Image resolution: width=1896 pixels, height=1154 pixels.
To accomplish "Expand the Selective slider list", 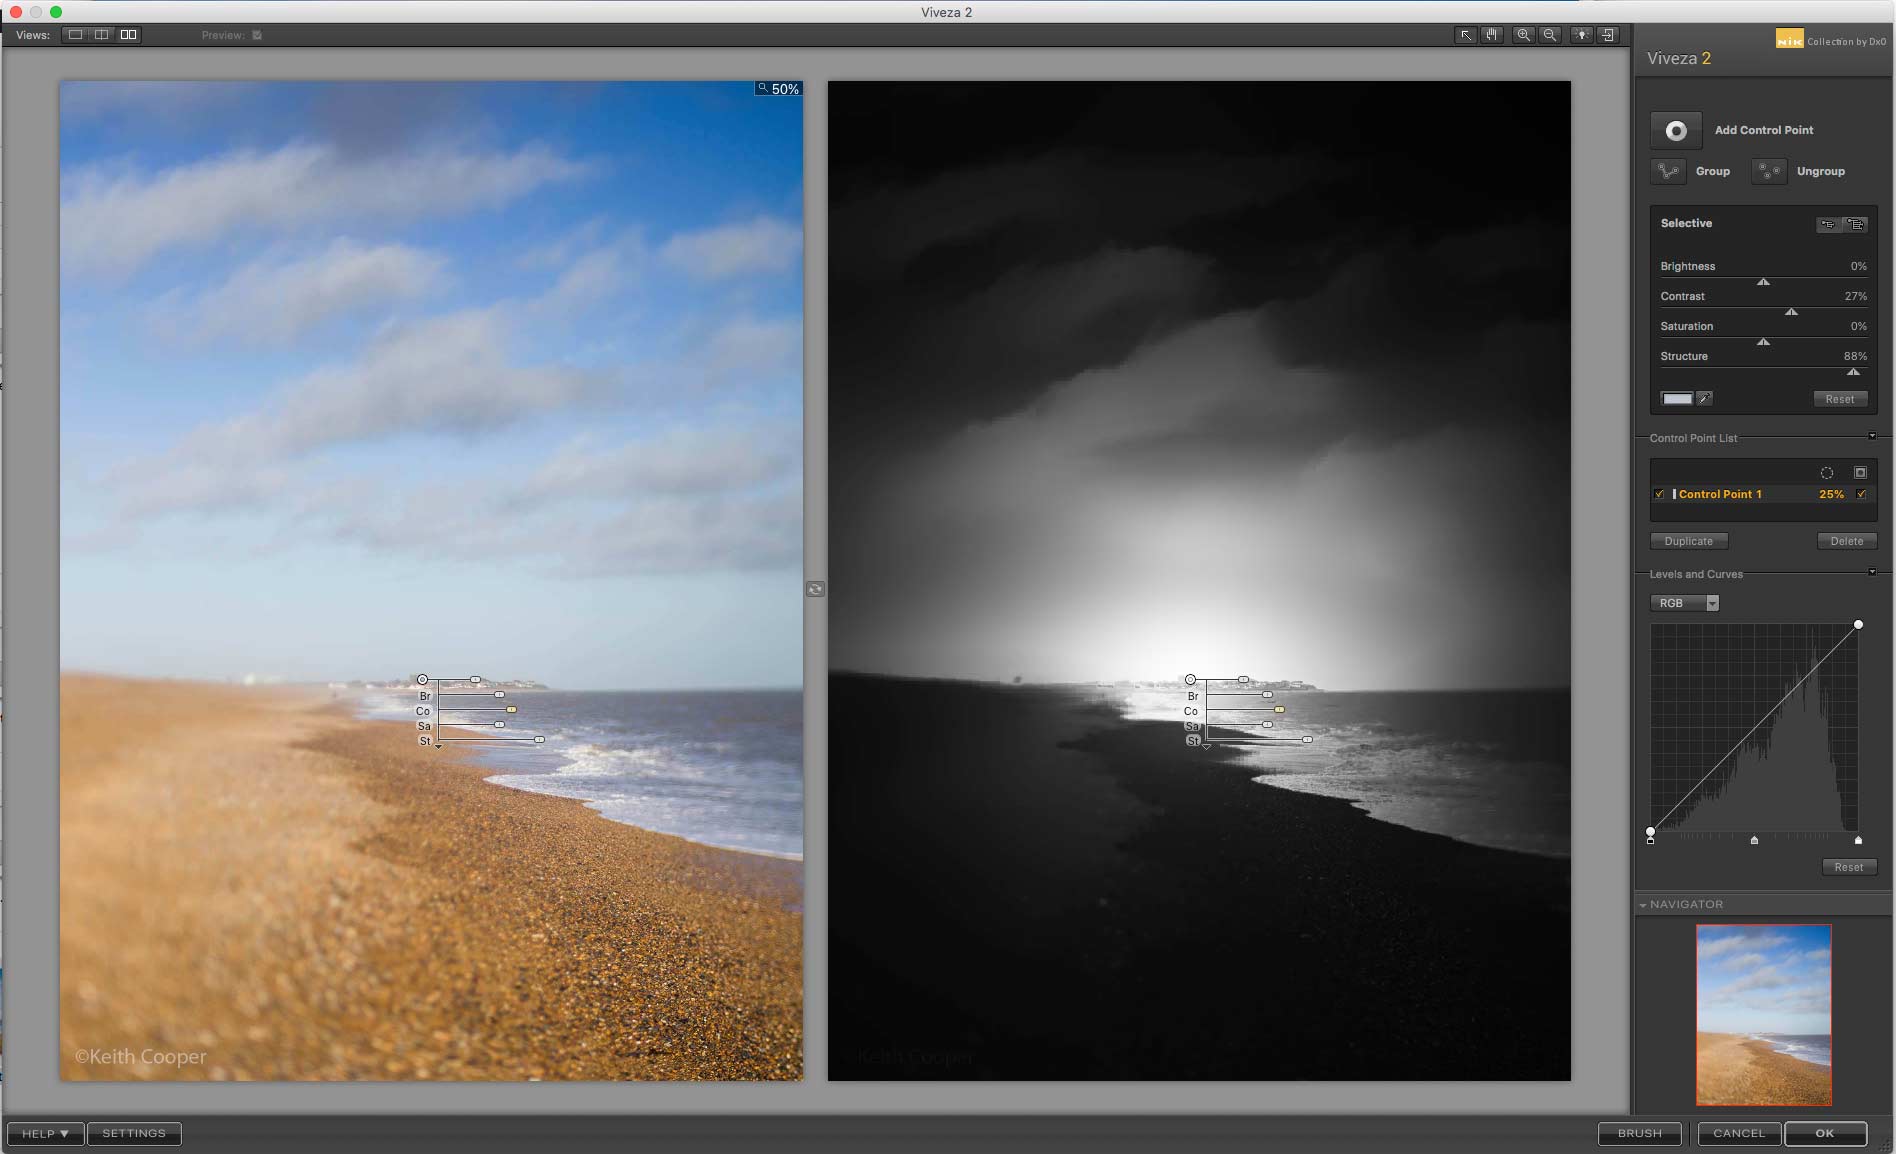I will coord(1855,224).
